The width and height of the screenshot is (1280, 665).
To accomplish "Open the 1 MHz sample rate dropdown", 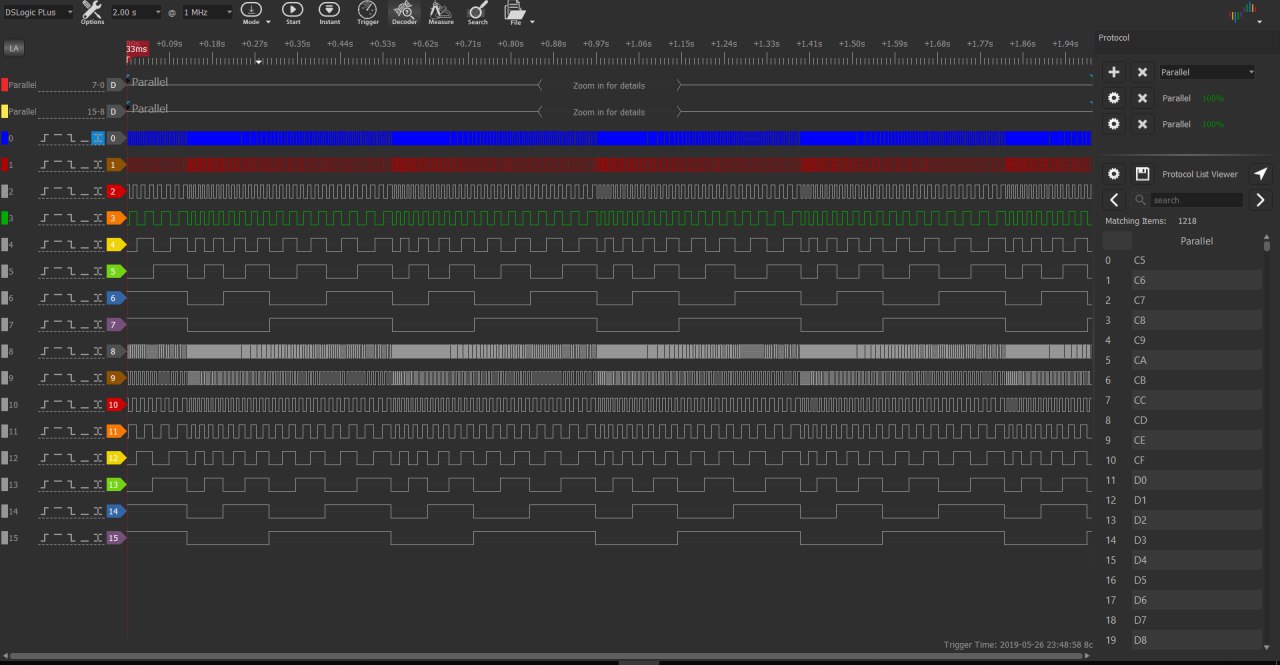I will 207,12.
